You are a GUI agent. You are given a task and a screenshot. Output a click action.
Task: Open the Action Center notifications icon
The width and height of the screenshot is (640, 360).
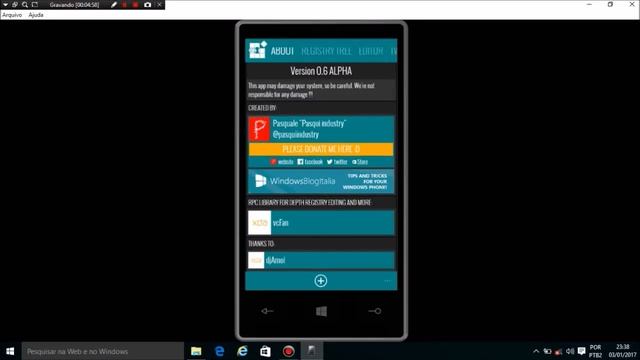click(x=582, y=351)
